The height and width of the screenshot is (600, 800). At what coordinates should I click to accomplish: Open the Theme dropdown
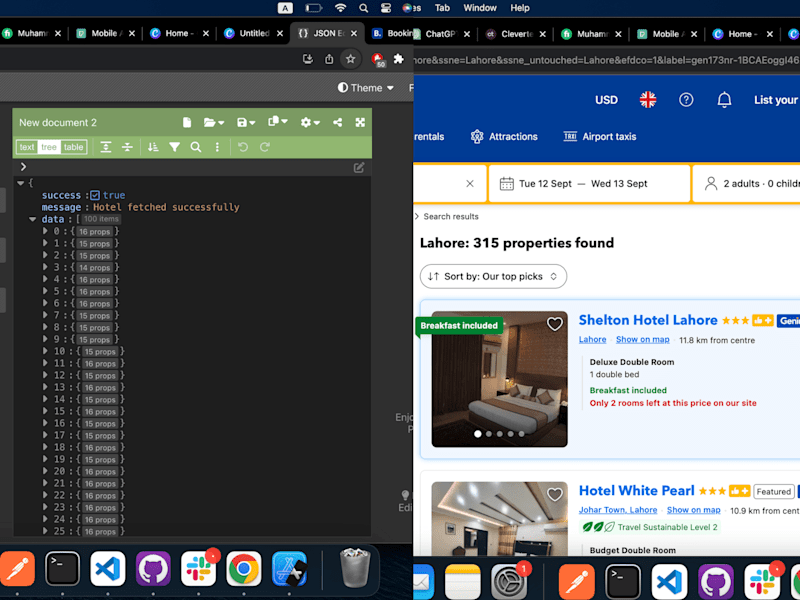(x=365, y=88)
